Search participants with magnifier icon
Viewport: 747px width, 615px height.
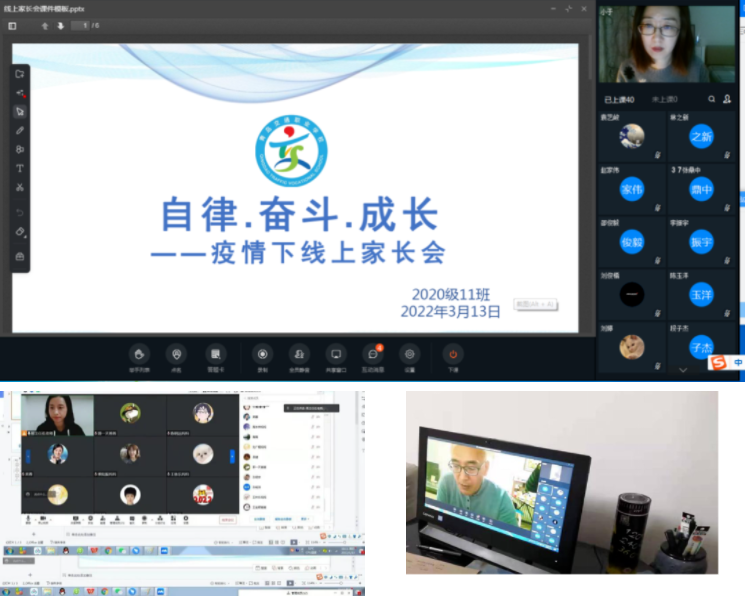pyautogui.click(x=711, y=99)
